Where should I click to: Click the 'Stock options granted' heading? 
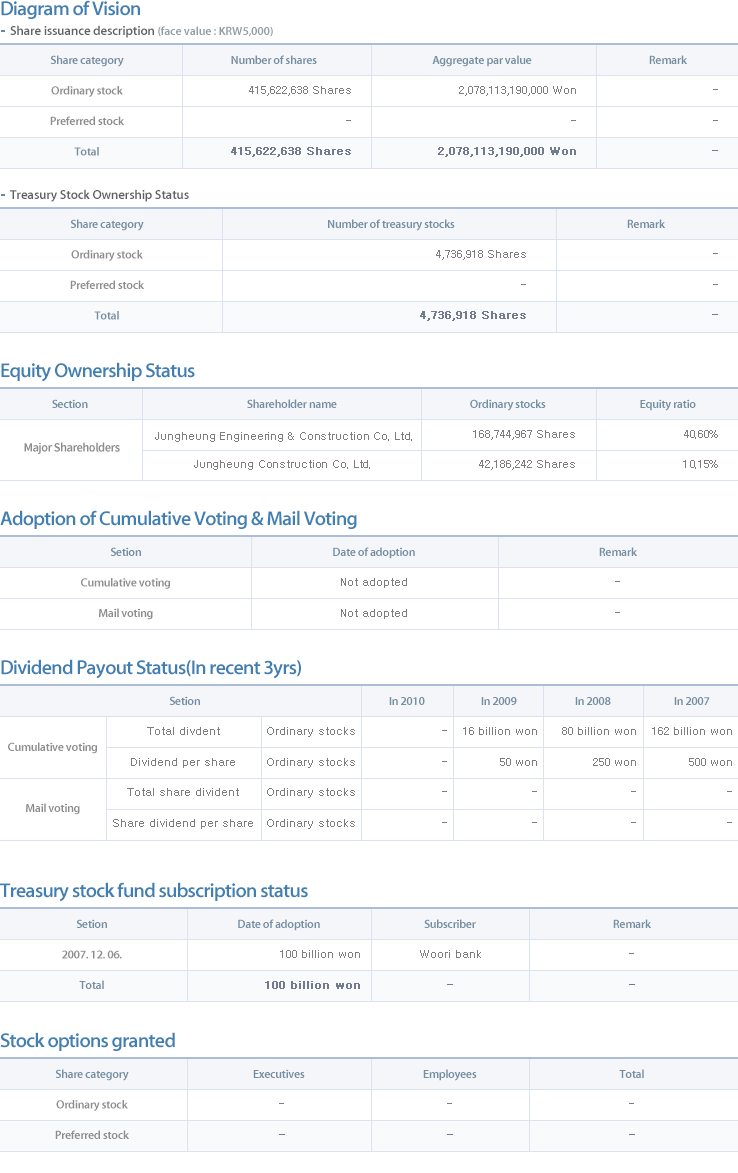tap(87, 1040)
